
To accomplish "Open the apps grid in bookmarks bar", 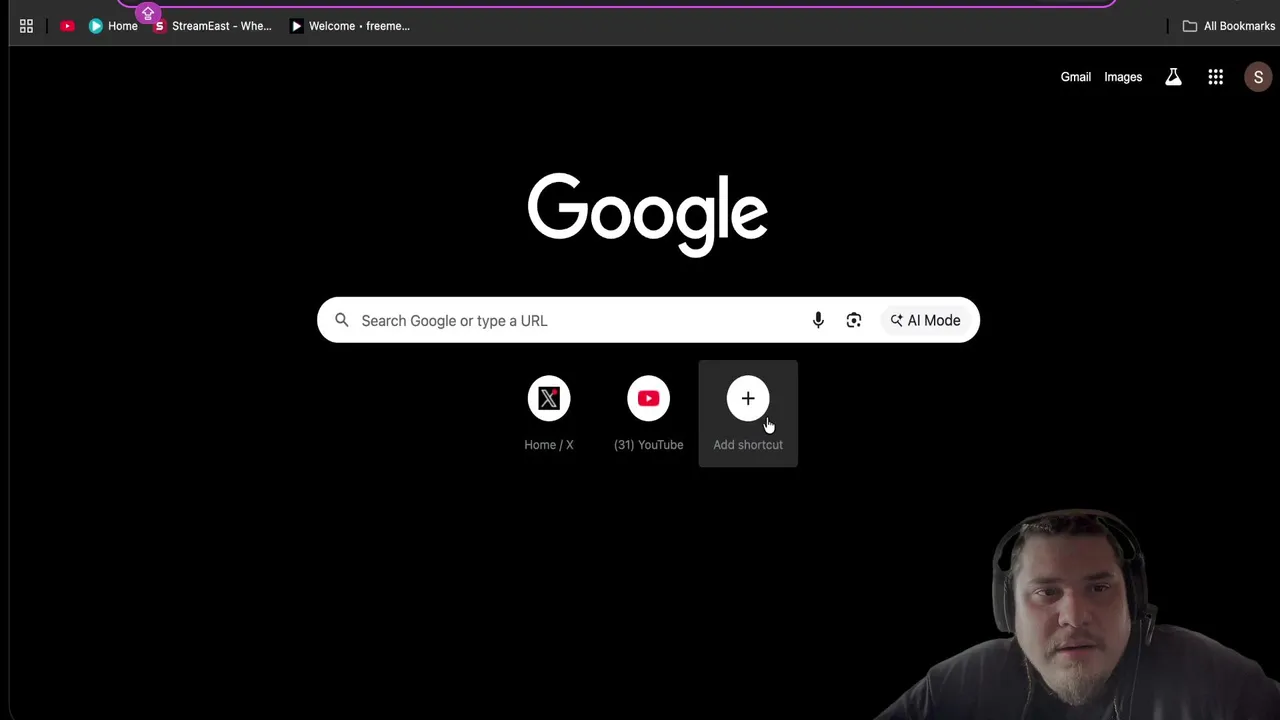I will pos(26,26).
